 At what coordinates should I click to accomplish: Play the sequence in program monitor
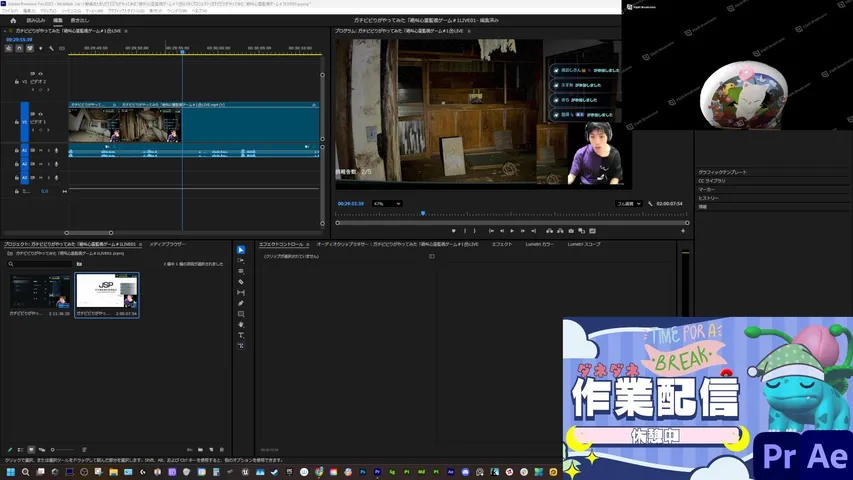pyautogui.click(x=512, y=231)
